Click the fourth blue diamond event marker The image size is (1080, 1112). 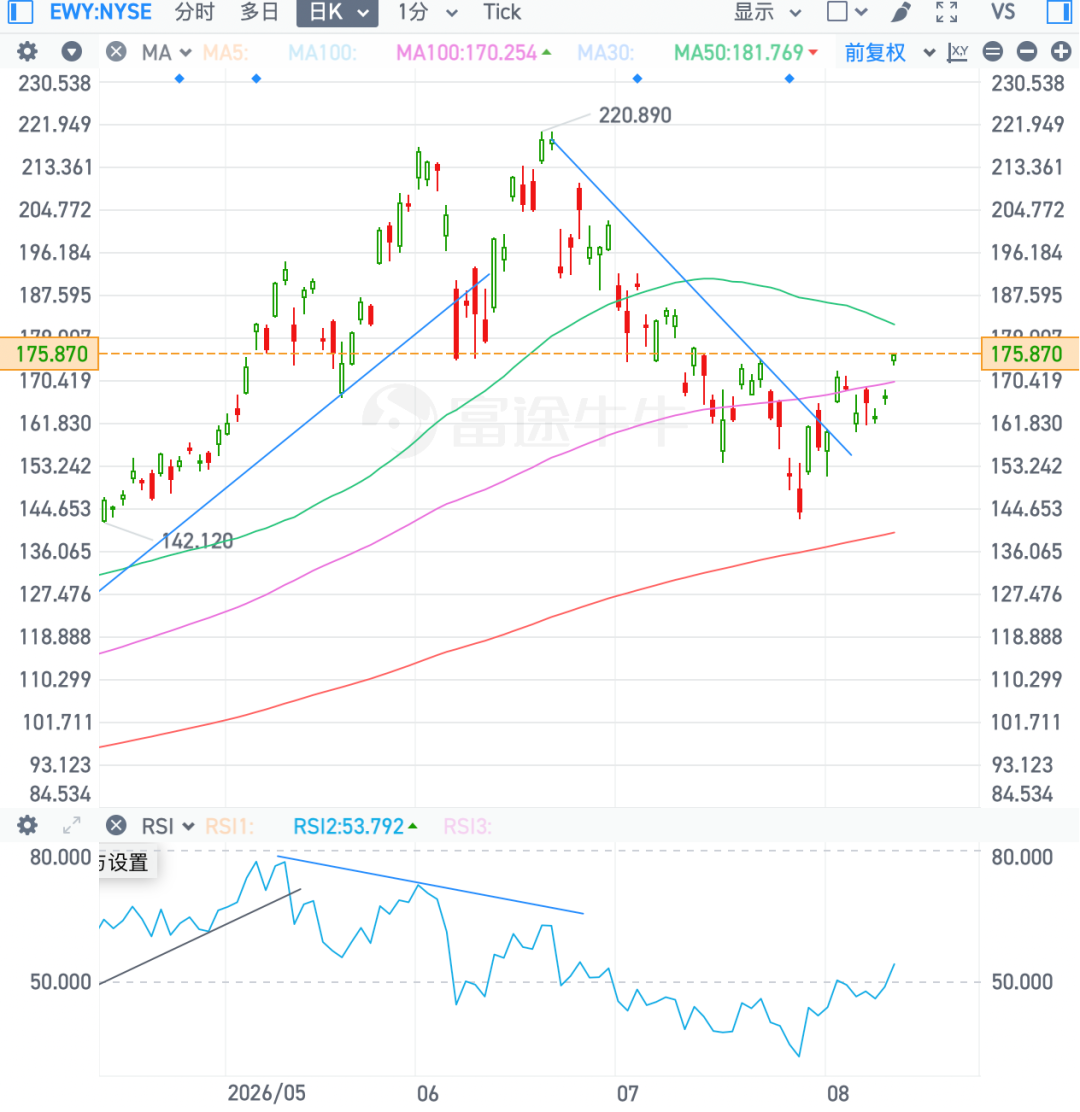pyautogui.click(x=789, y=79)
